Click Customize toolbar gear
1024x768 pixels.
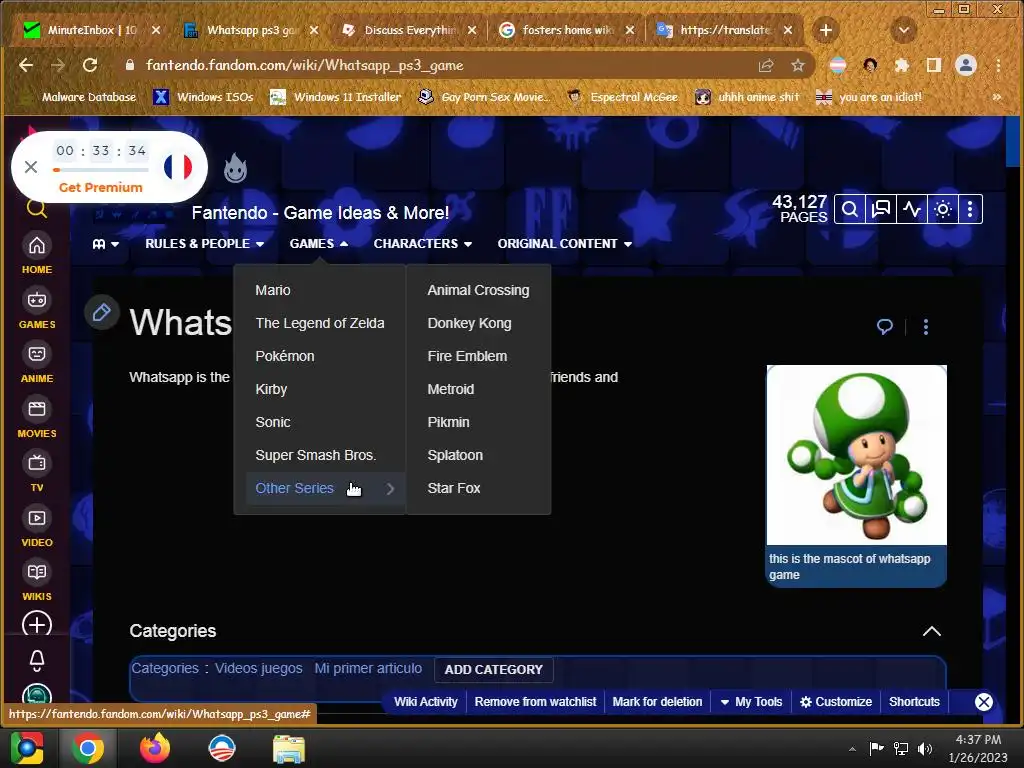pyautogui.click(x=836, y=701)
